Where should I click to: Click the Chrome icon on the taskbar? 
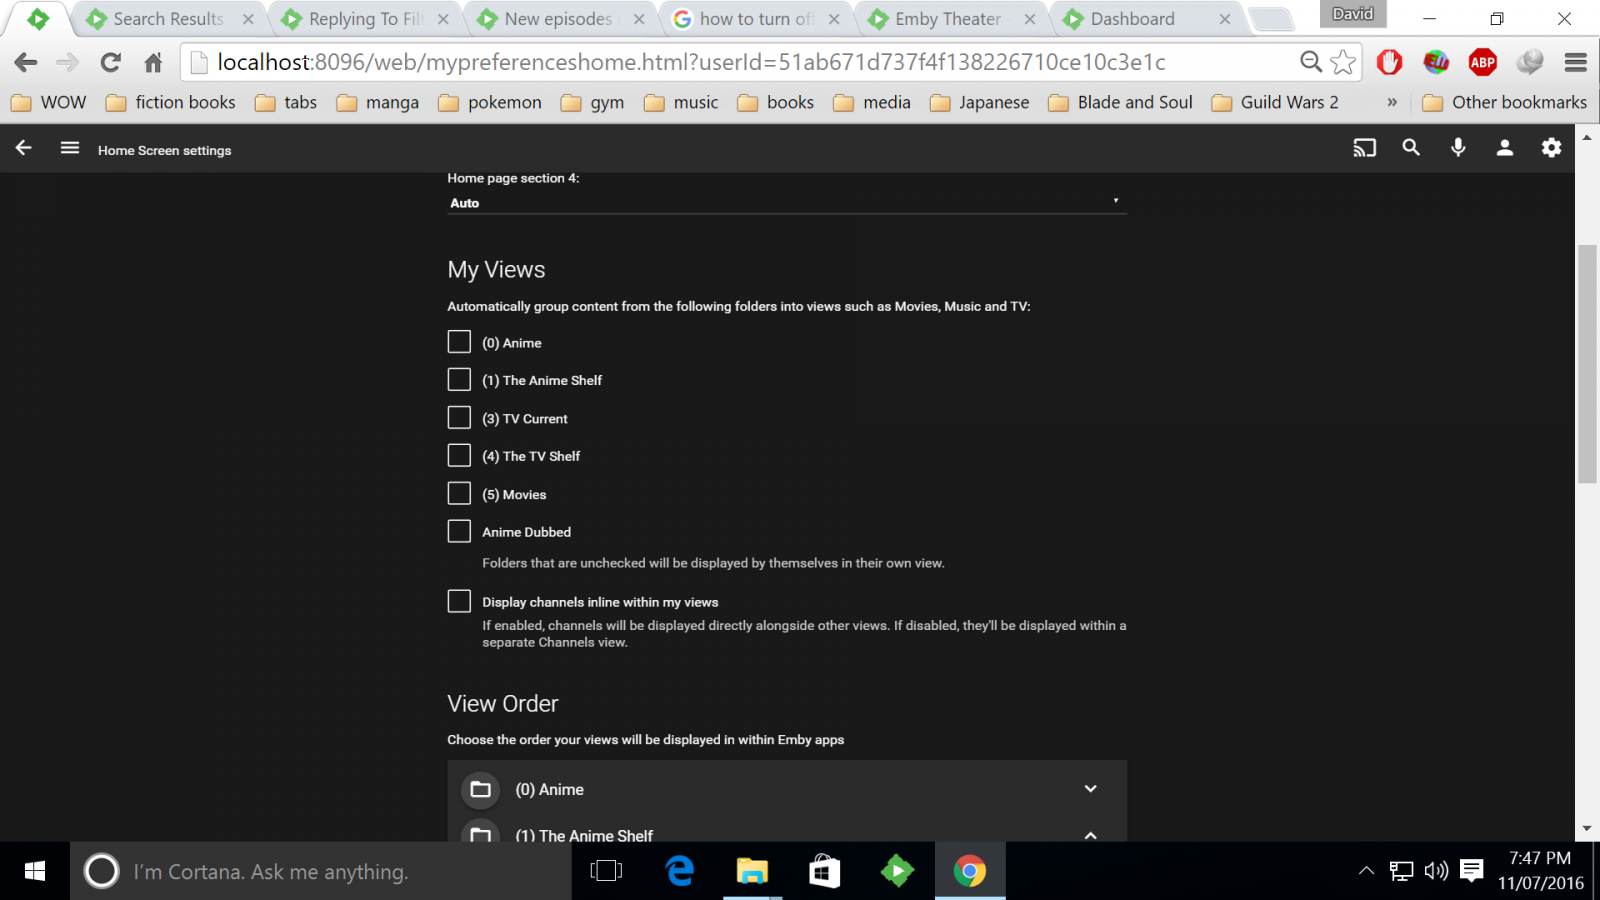[969, 871]
